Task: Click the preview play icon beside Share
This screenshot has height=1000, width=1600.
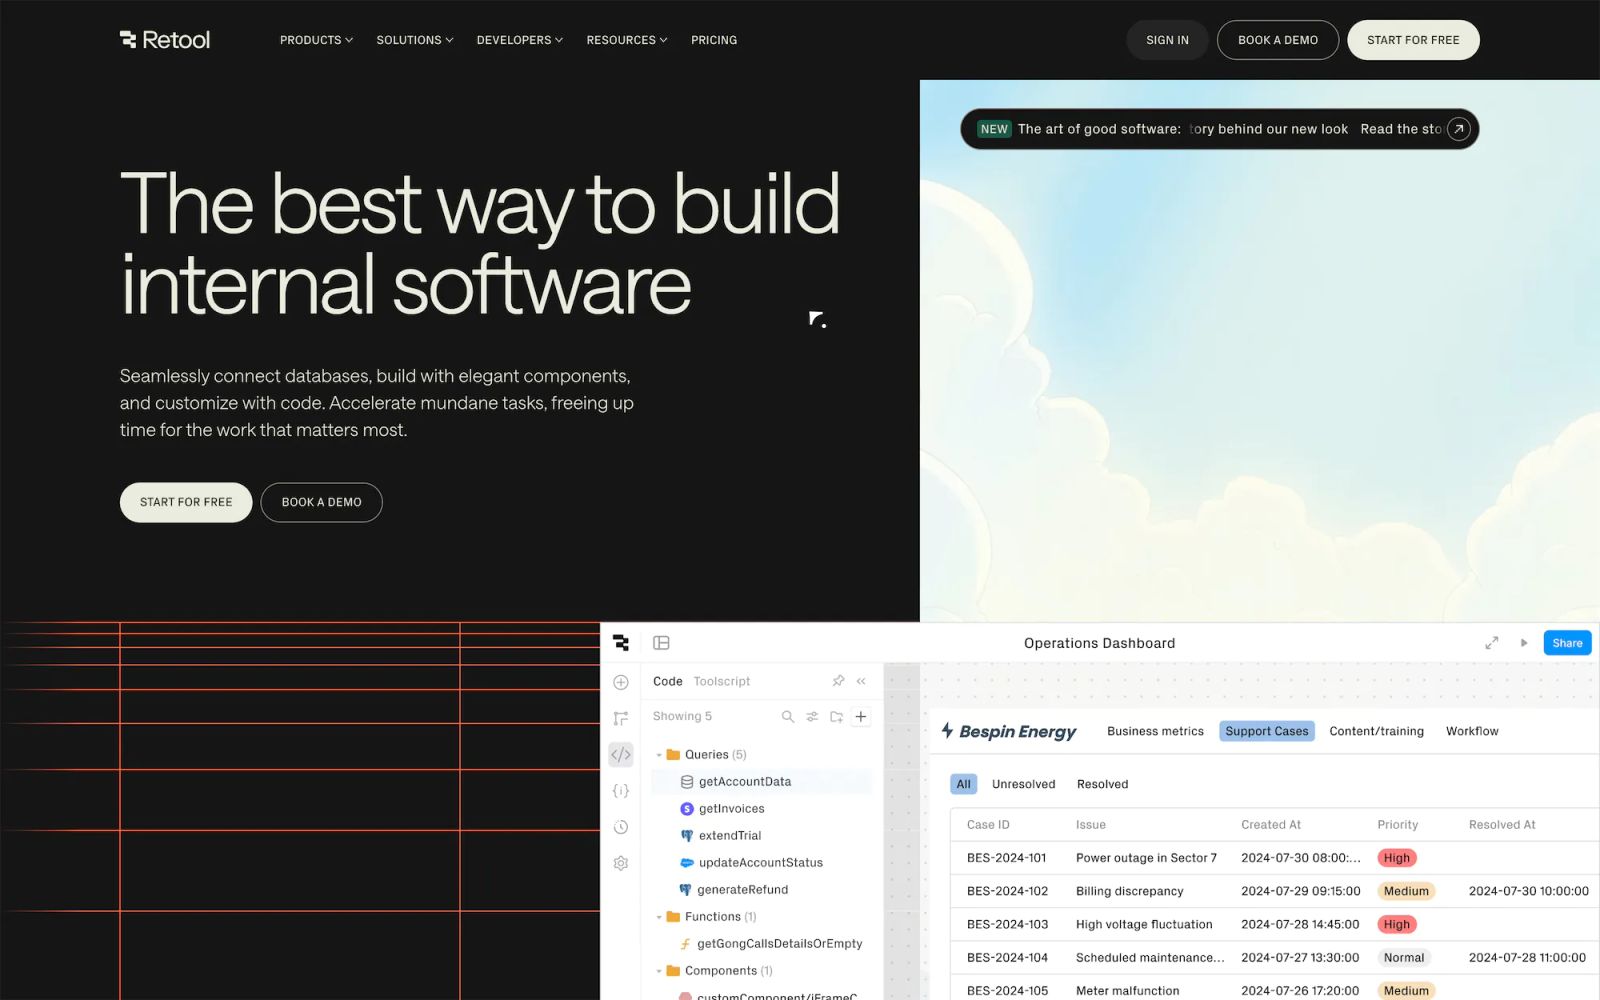Action: [x=1524, y=643]
